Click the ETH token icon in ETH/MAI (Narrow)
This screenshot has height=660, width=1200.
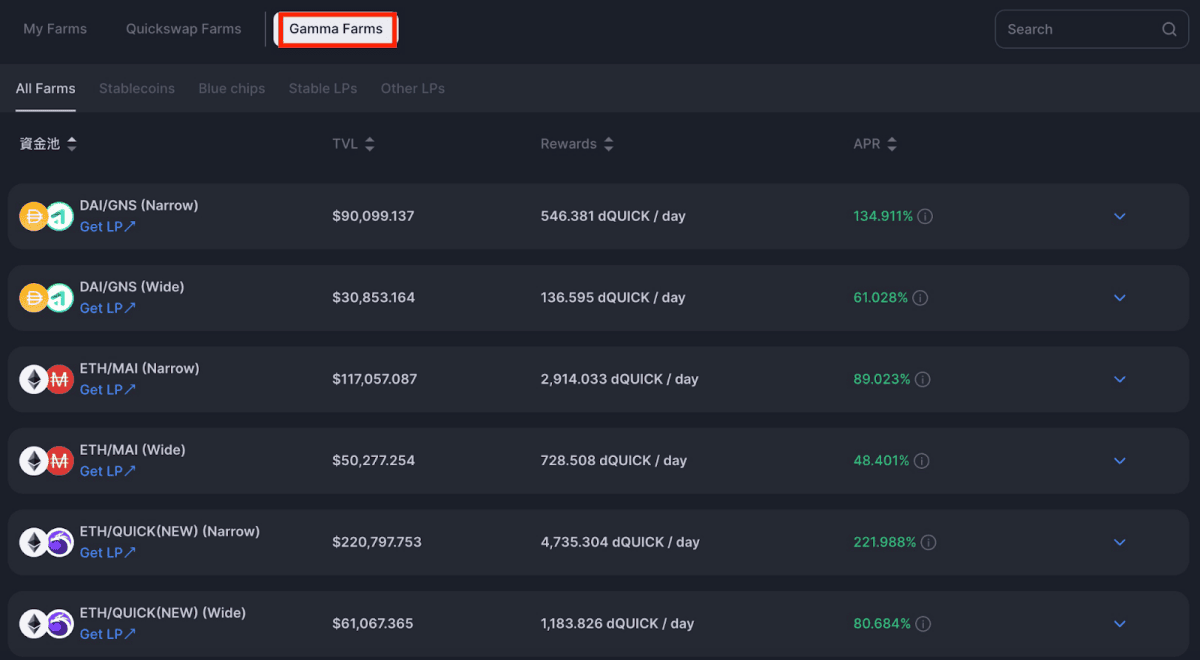pos(34,379)
